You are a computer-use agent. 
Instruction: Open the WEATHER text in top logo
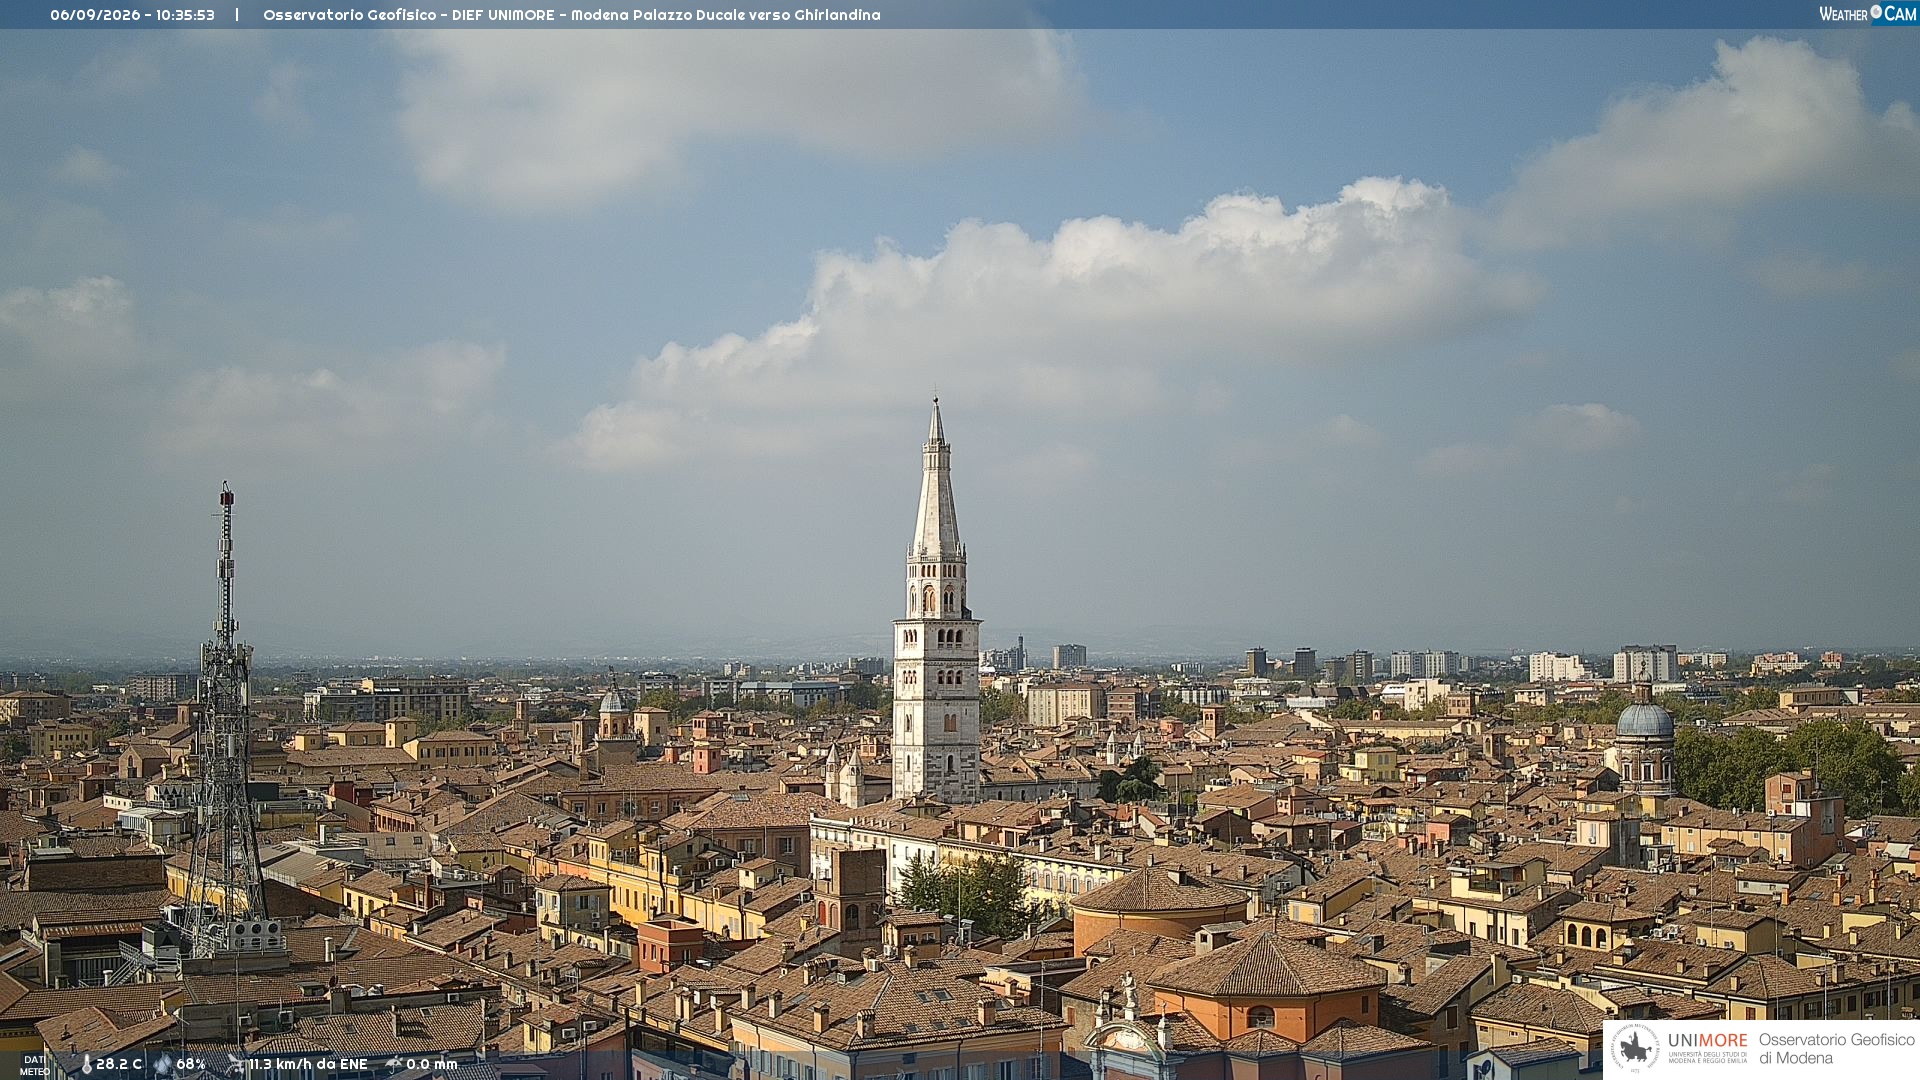(x=1843, y=14)
